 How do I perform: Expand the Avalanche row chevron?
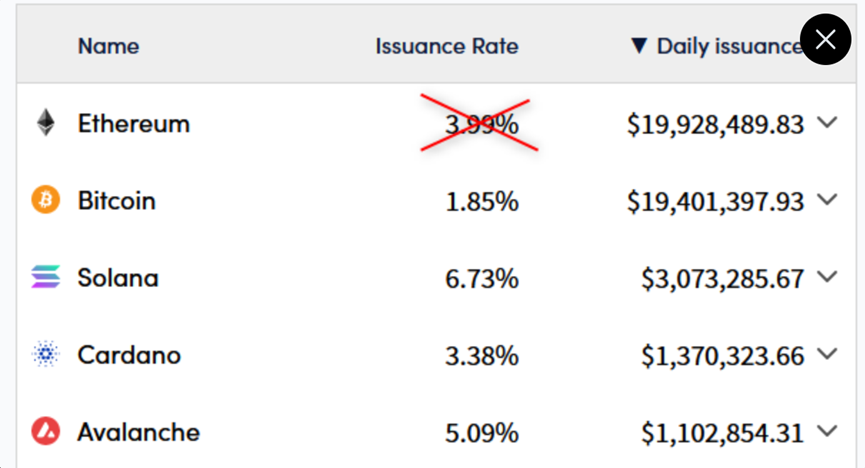tap(827, 431)
